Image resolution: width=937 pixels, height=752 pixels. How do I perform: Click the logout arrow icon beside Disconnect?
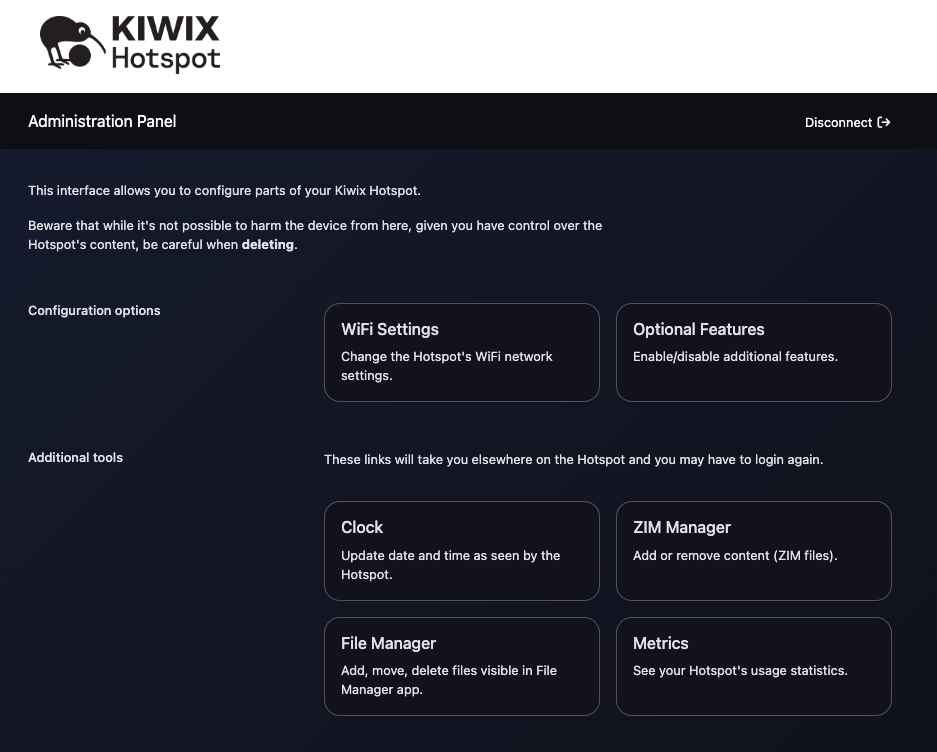(x=884, y=122)
